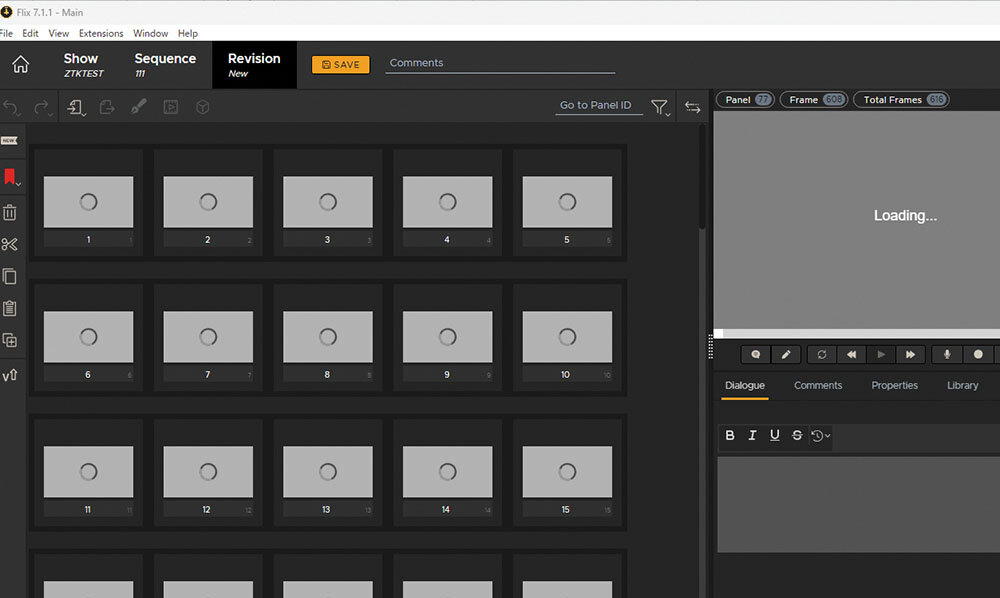
Task: Click the panel browser vertical scrollbar
Action: (702, 179)
